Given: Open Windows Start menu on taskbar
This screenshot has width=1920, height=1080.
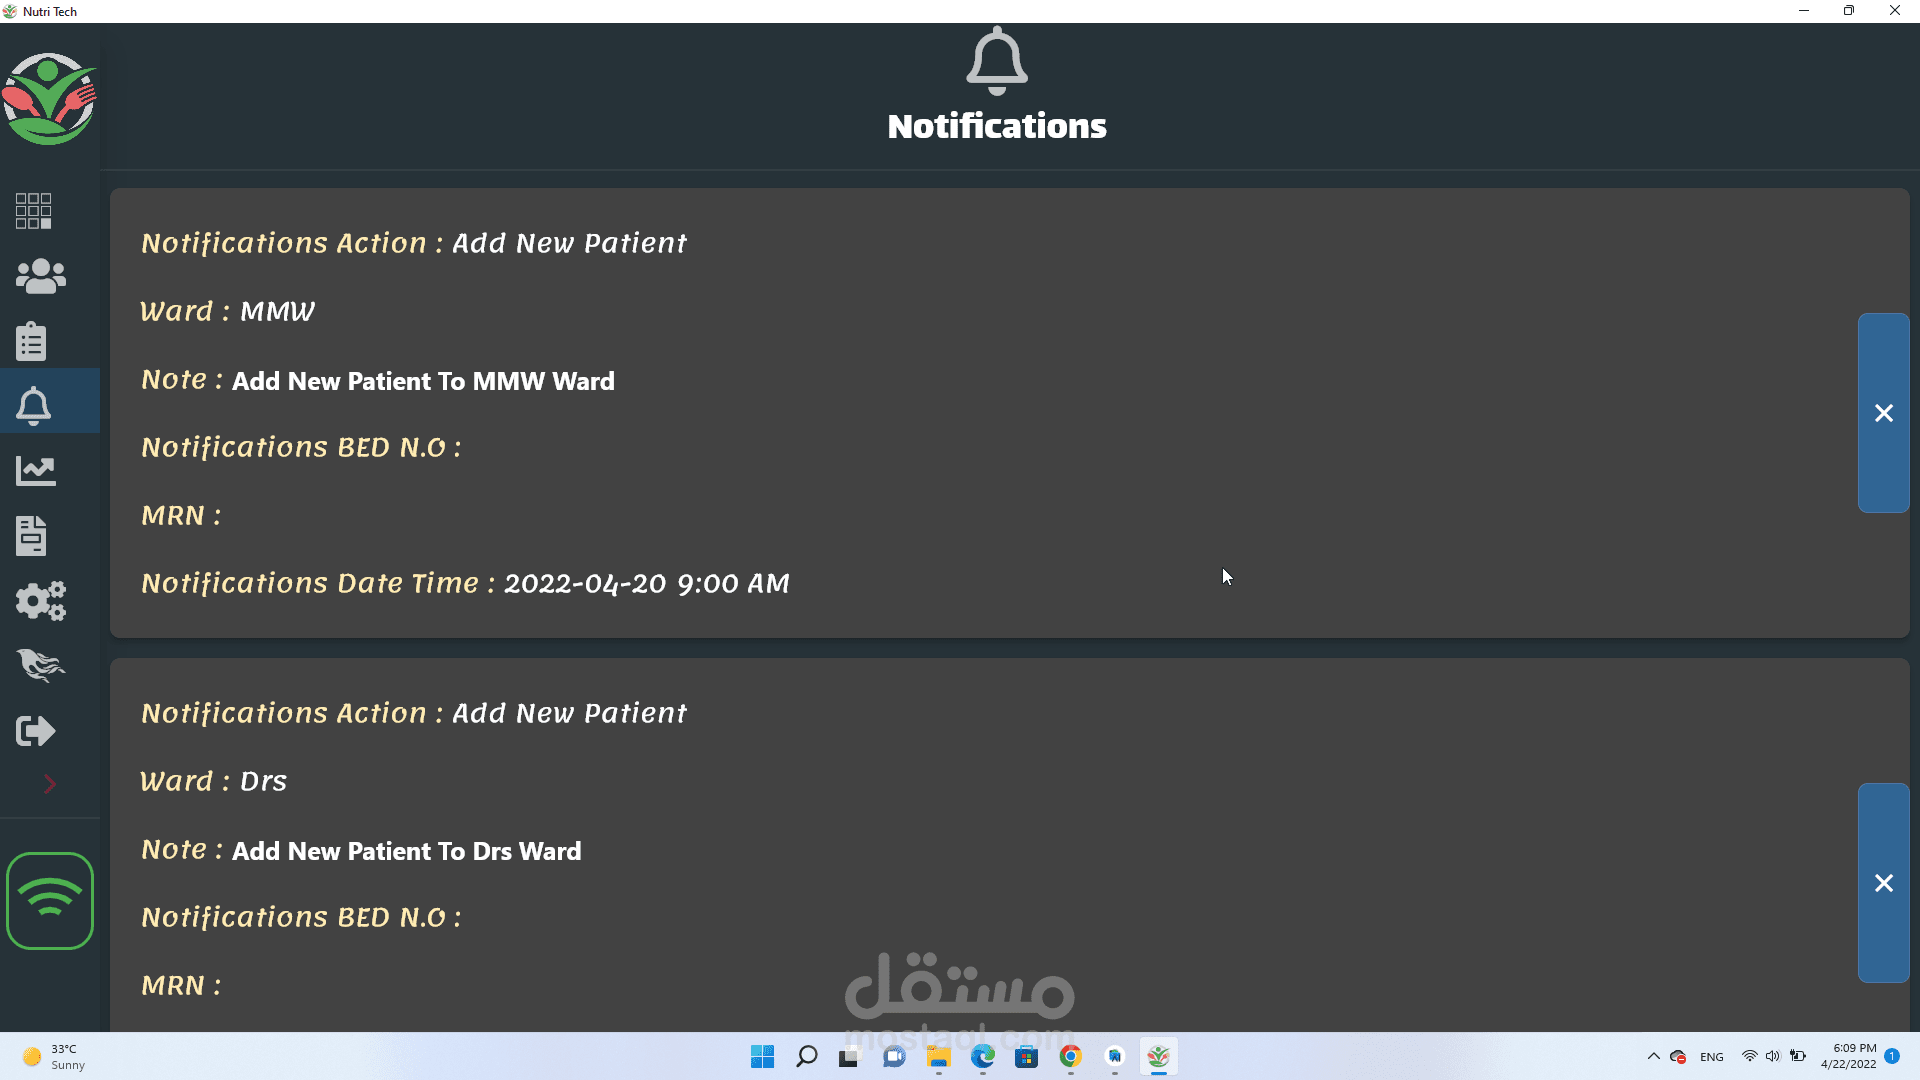Looking at the screenshot, I should coord(762,1057).
